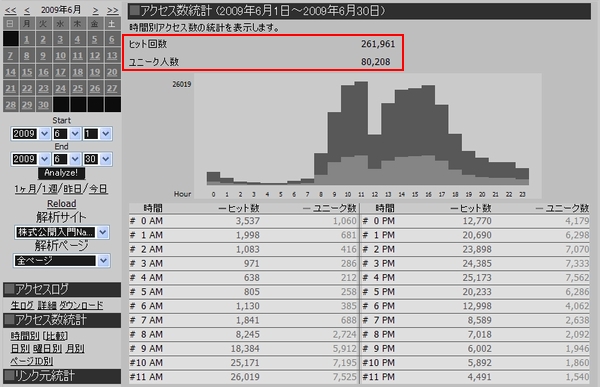The width and height of the screenshot is (600, 387).
Task: Open the 曜日別 statistics view
Action: (x=48, y=349)
